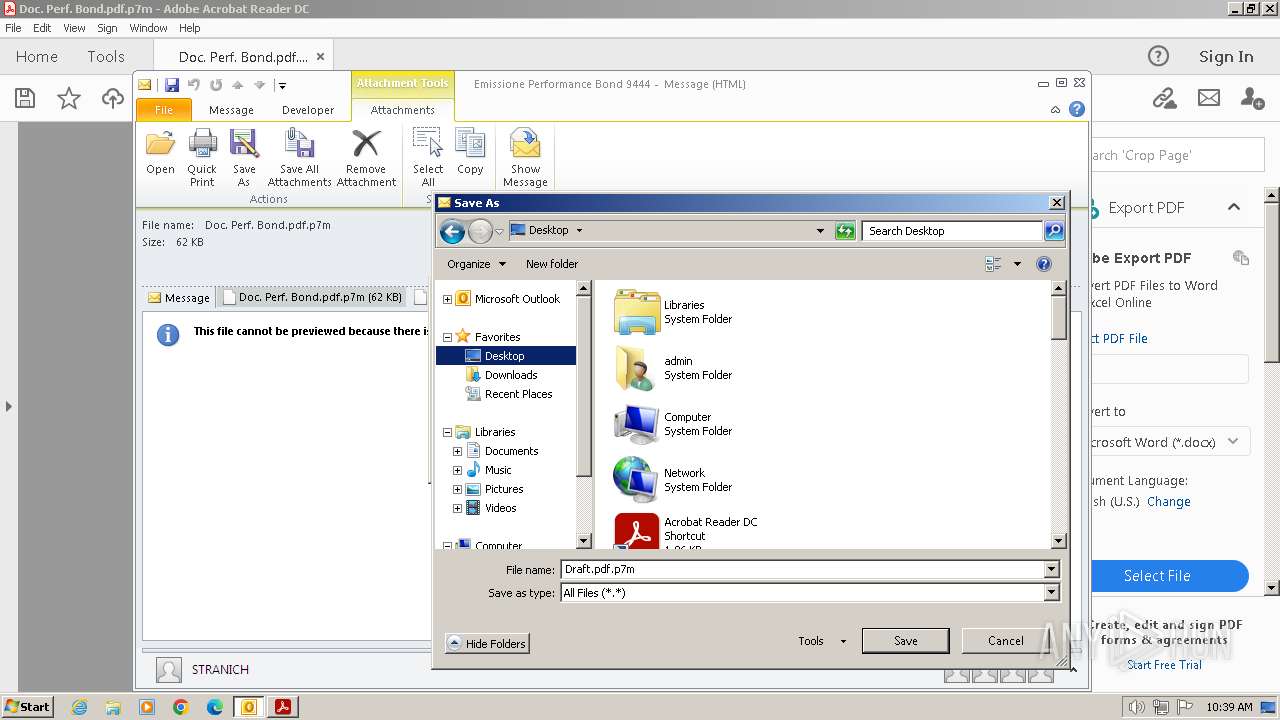Click the Edge taskbar icon
1280x720 pixels.
pos(215,707)
